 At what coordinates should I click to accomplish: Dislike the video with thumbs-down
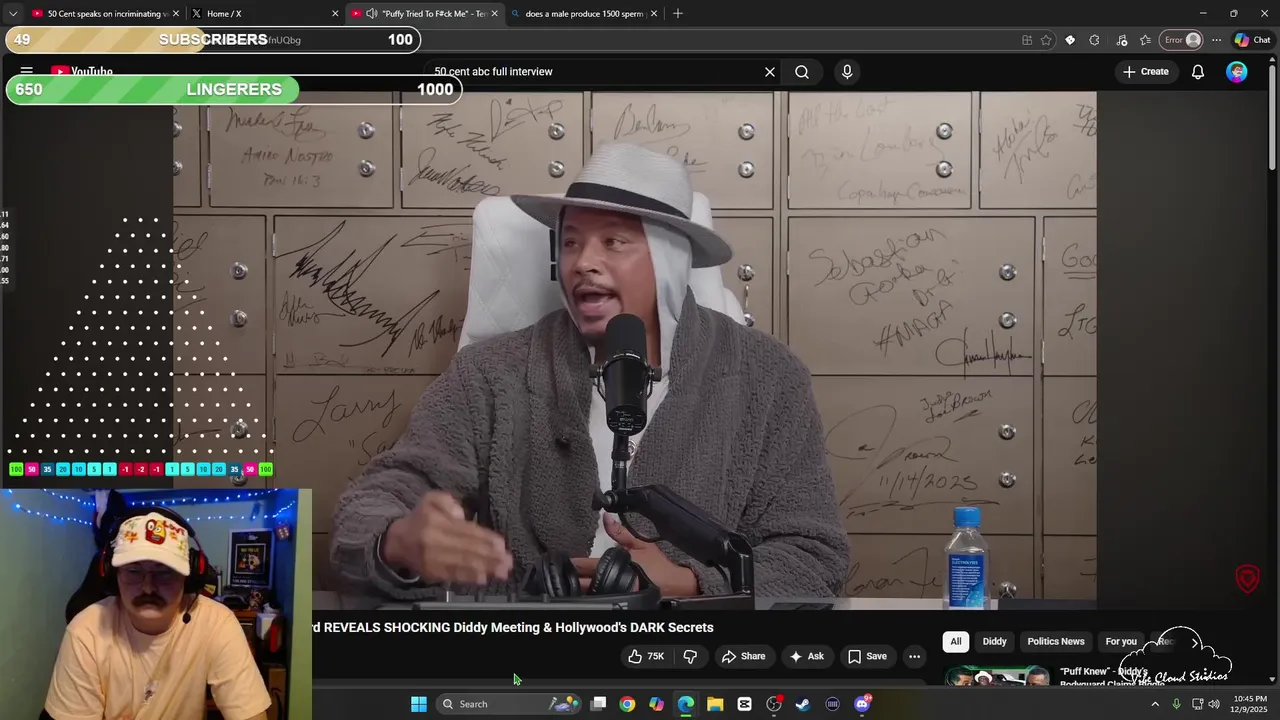click(690, 656)
